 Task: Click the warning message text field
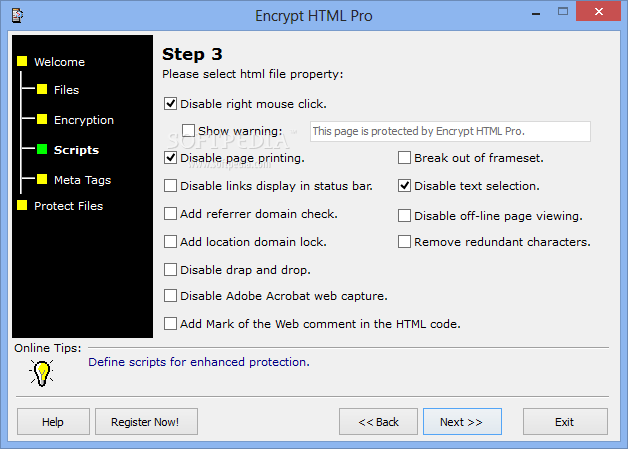coord(450,131)
